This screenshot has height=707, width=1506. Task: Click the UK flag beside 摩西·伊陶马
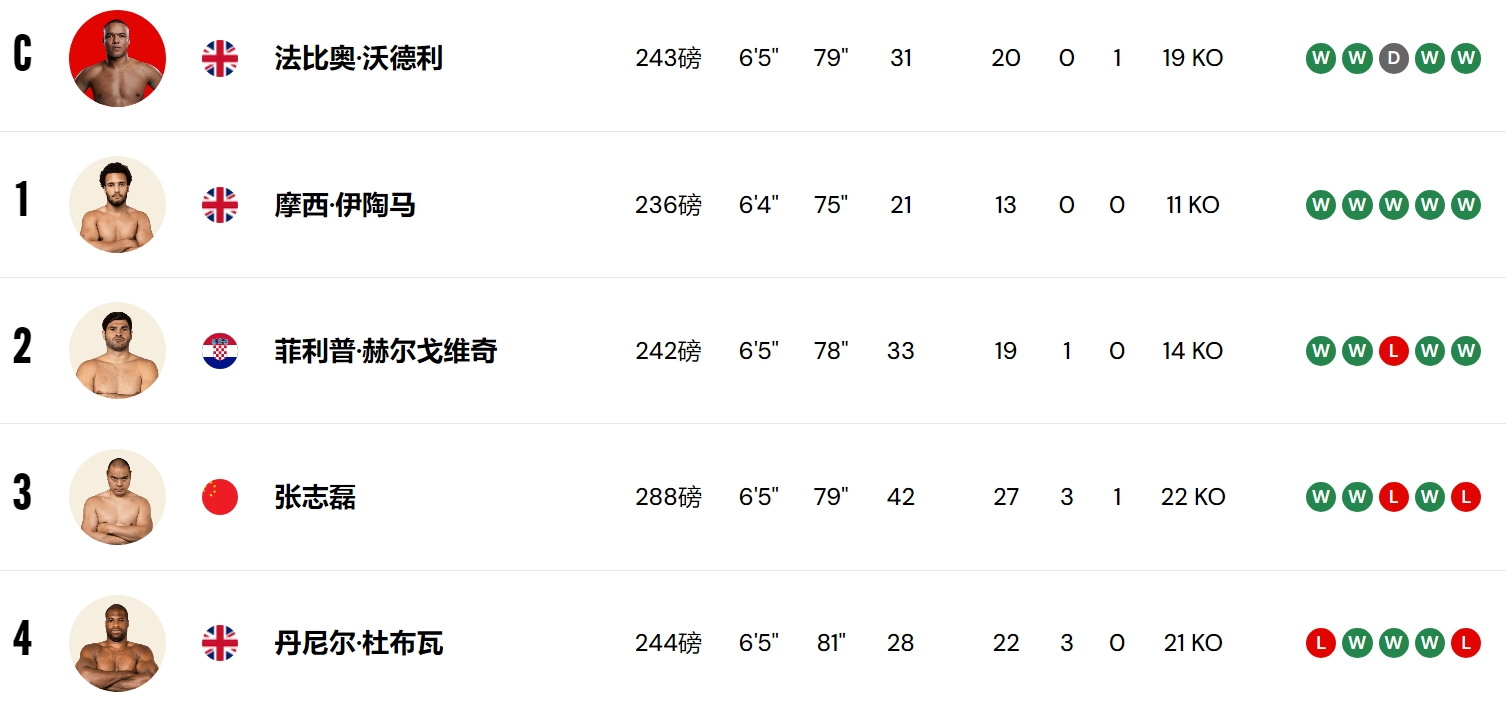[220, 205]
